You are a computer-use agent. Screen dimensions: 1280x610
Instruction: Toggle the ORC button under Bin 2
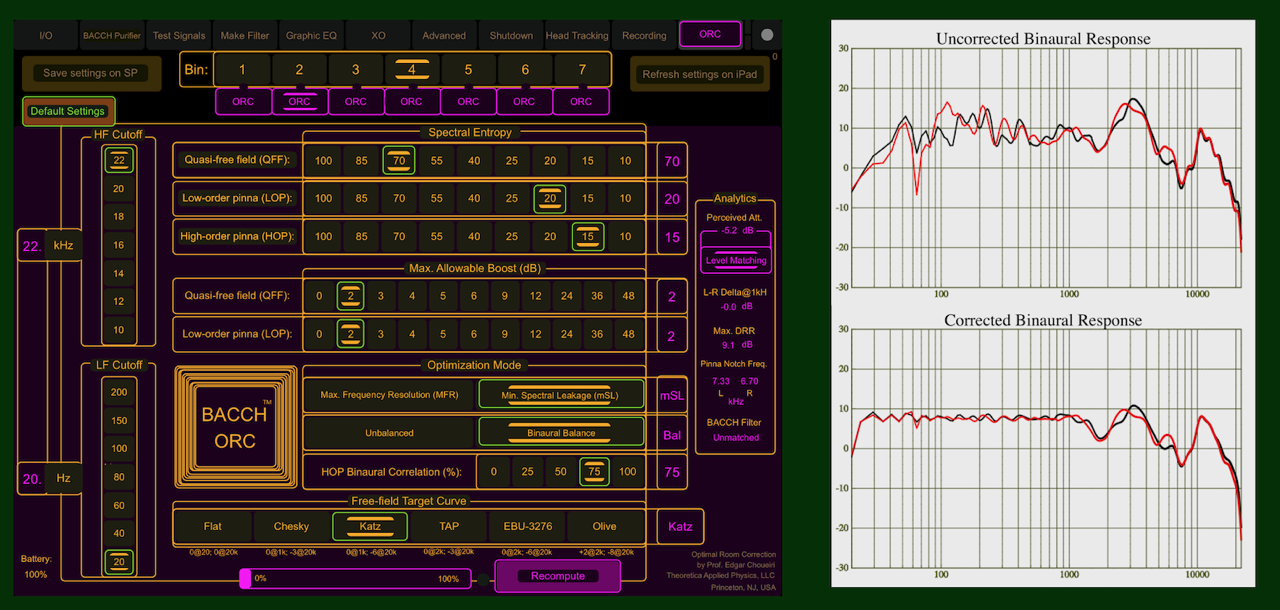(299, 101)
